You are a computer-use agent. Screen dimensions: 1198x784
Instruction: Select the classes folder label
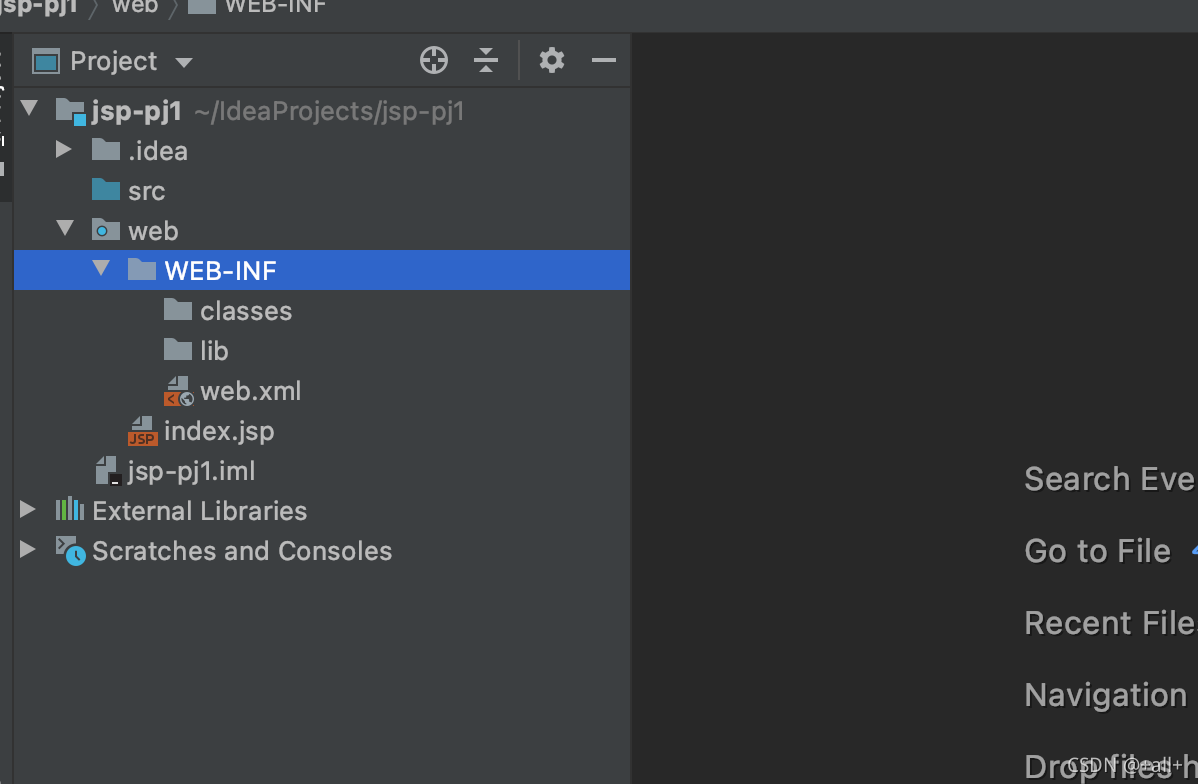coord(246,311)
